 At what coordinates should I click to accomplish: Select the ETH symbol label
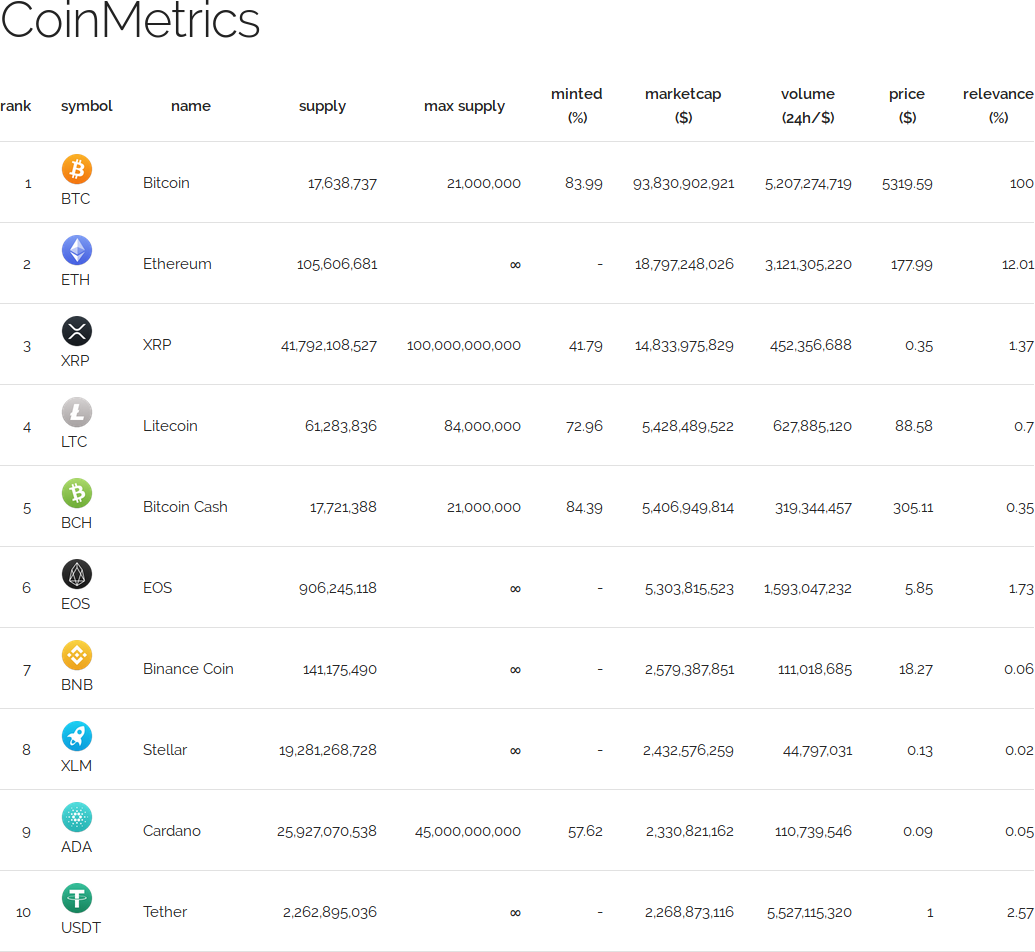[x=75, y=280]
